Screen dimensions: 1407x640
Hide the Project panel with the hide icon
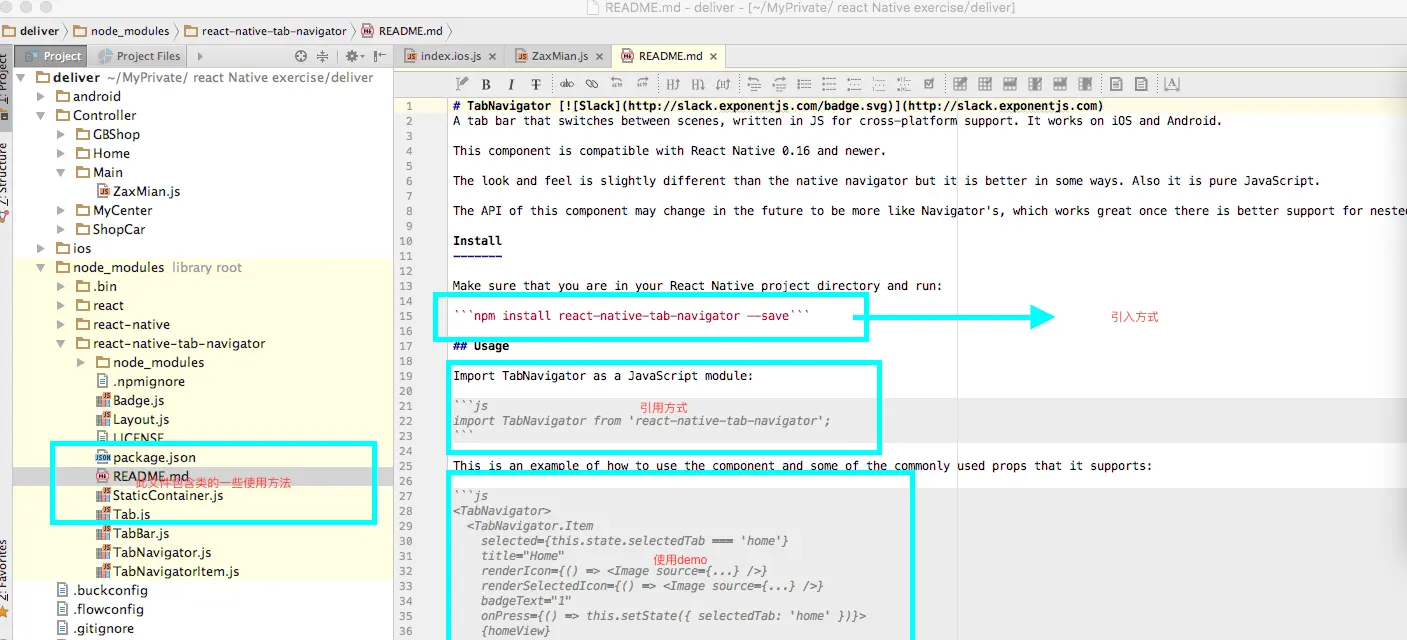[x=379, y=56]
